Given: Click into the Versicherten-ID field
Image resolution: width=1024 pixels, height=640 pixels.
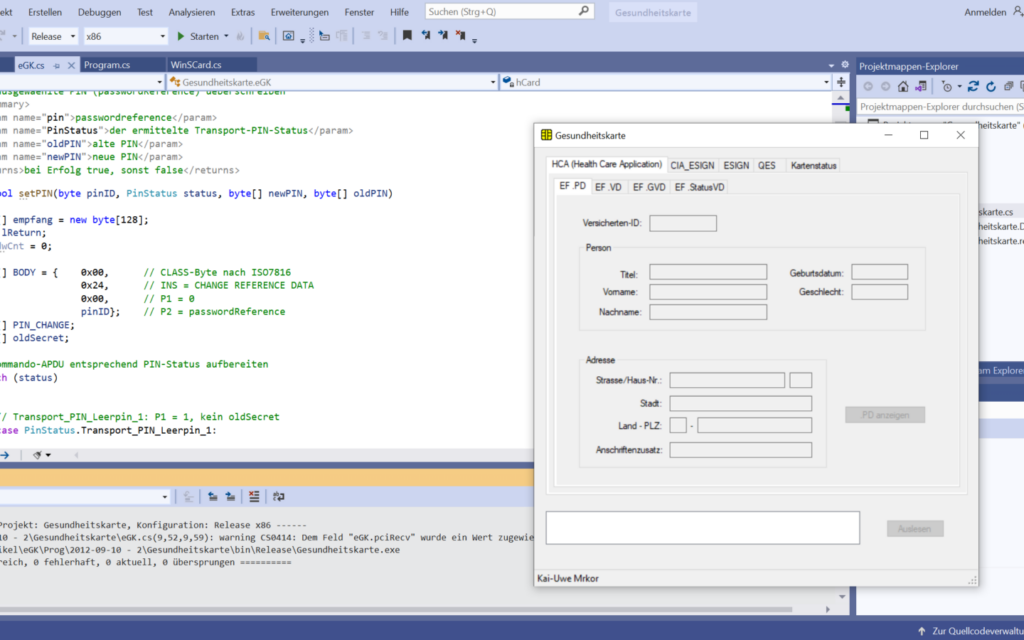Looking at the screenshot, I should pyautogui.click(x=683, y=223).
